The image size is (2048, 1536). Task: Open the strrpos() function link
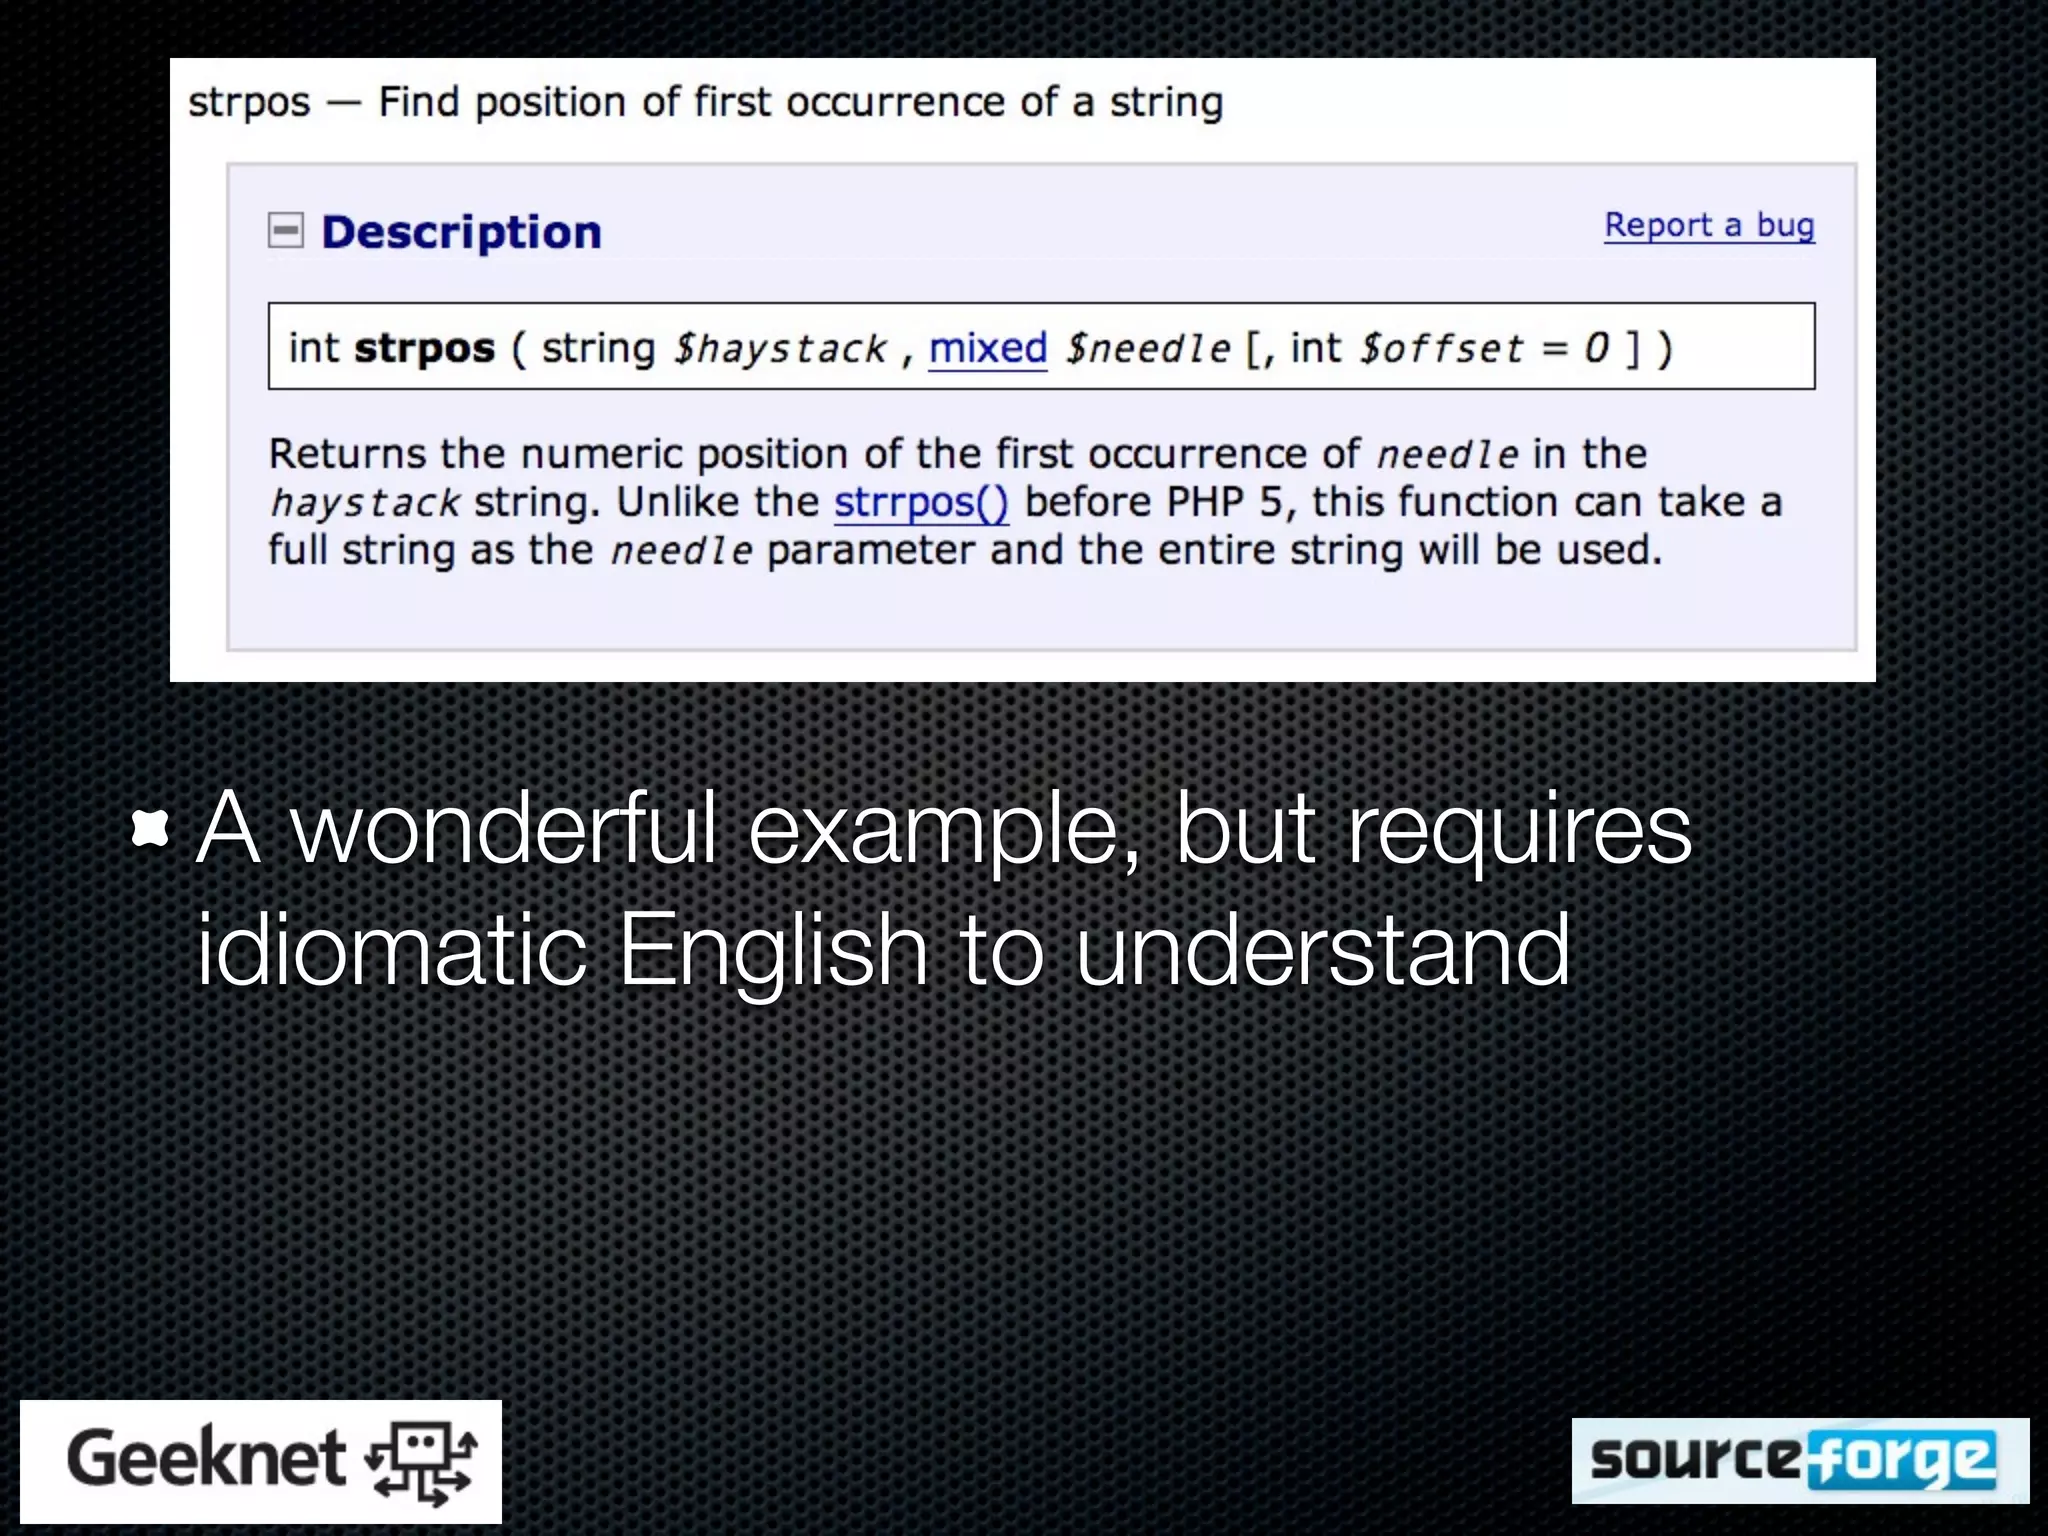pyautogui.click(x=921, y=502)
